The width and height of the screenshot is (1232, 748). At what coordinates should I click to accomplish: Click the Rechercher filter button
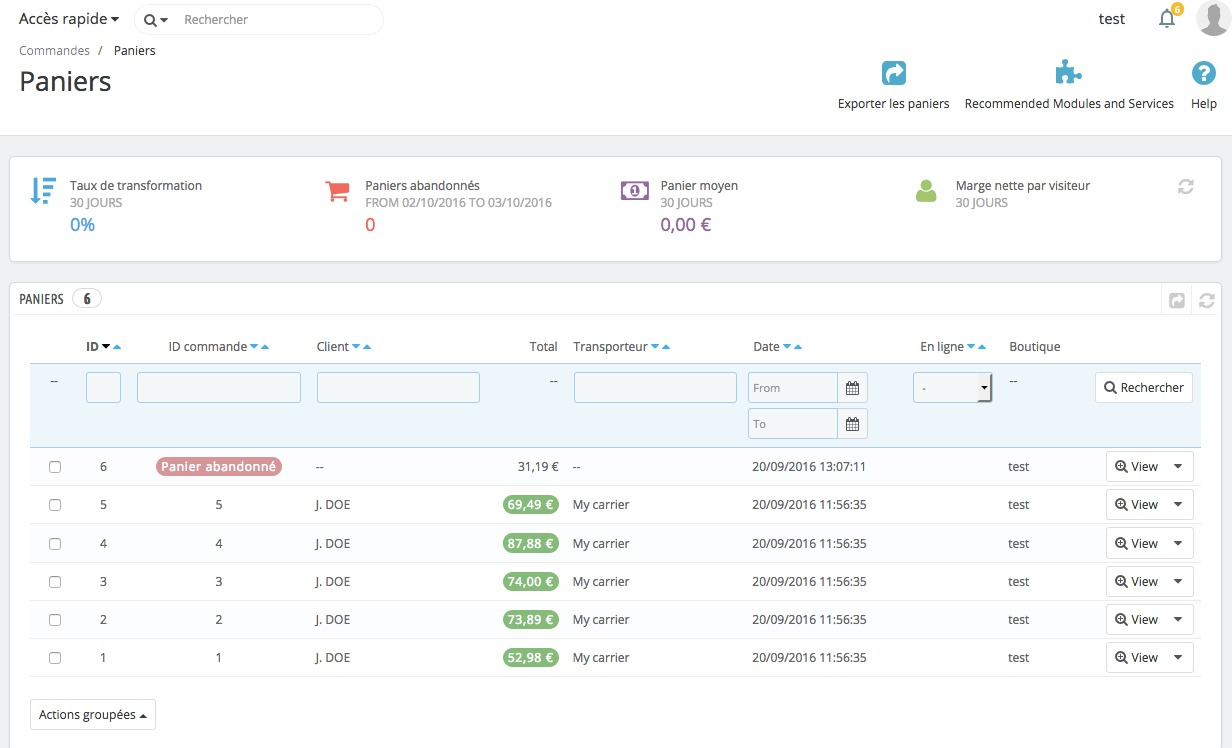pyautogui.click(x=1143, y=388)
